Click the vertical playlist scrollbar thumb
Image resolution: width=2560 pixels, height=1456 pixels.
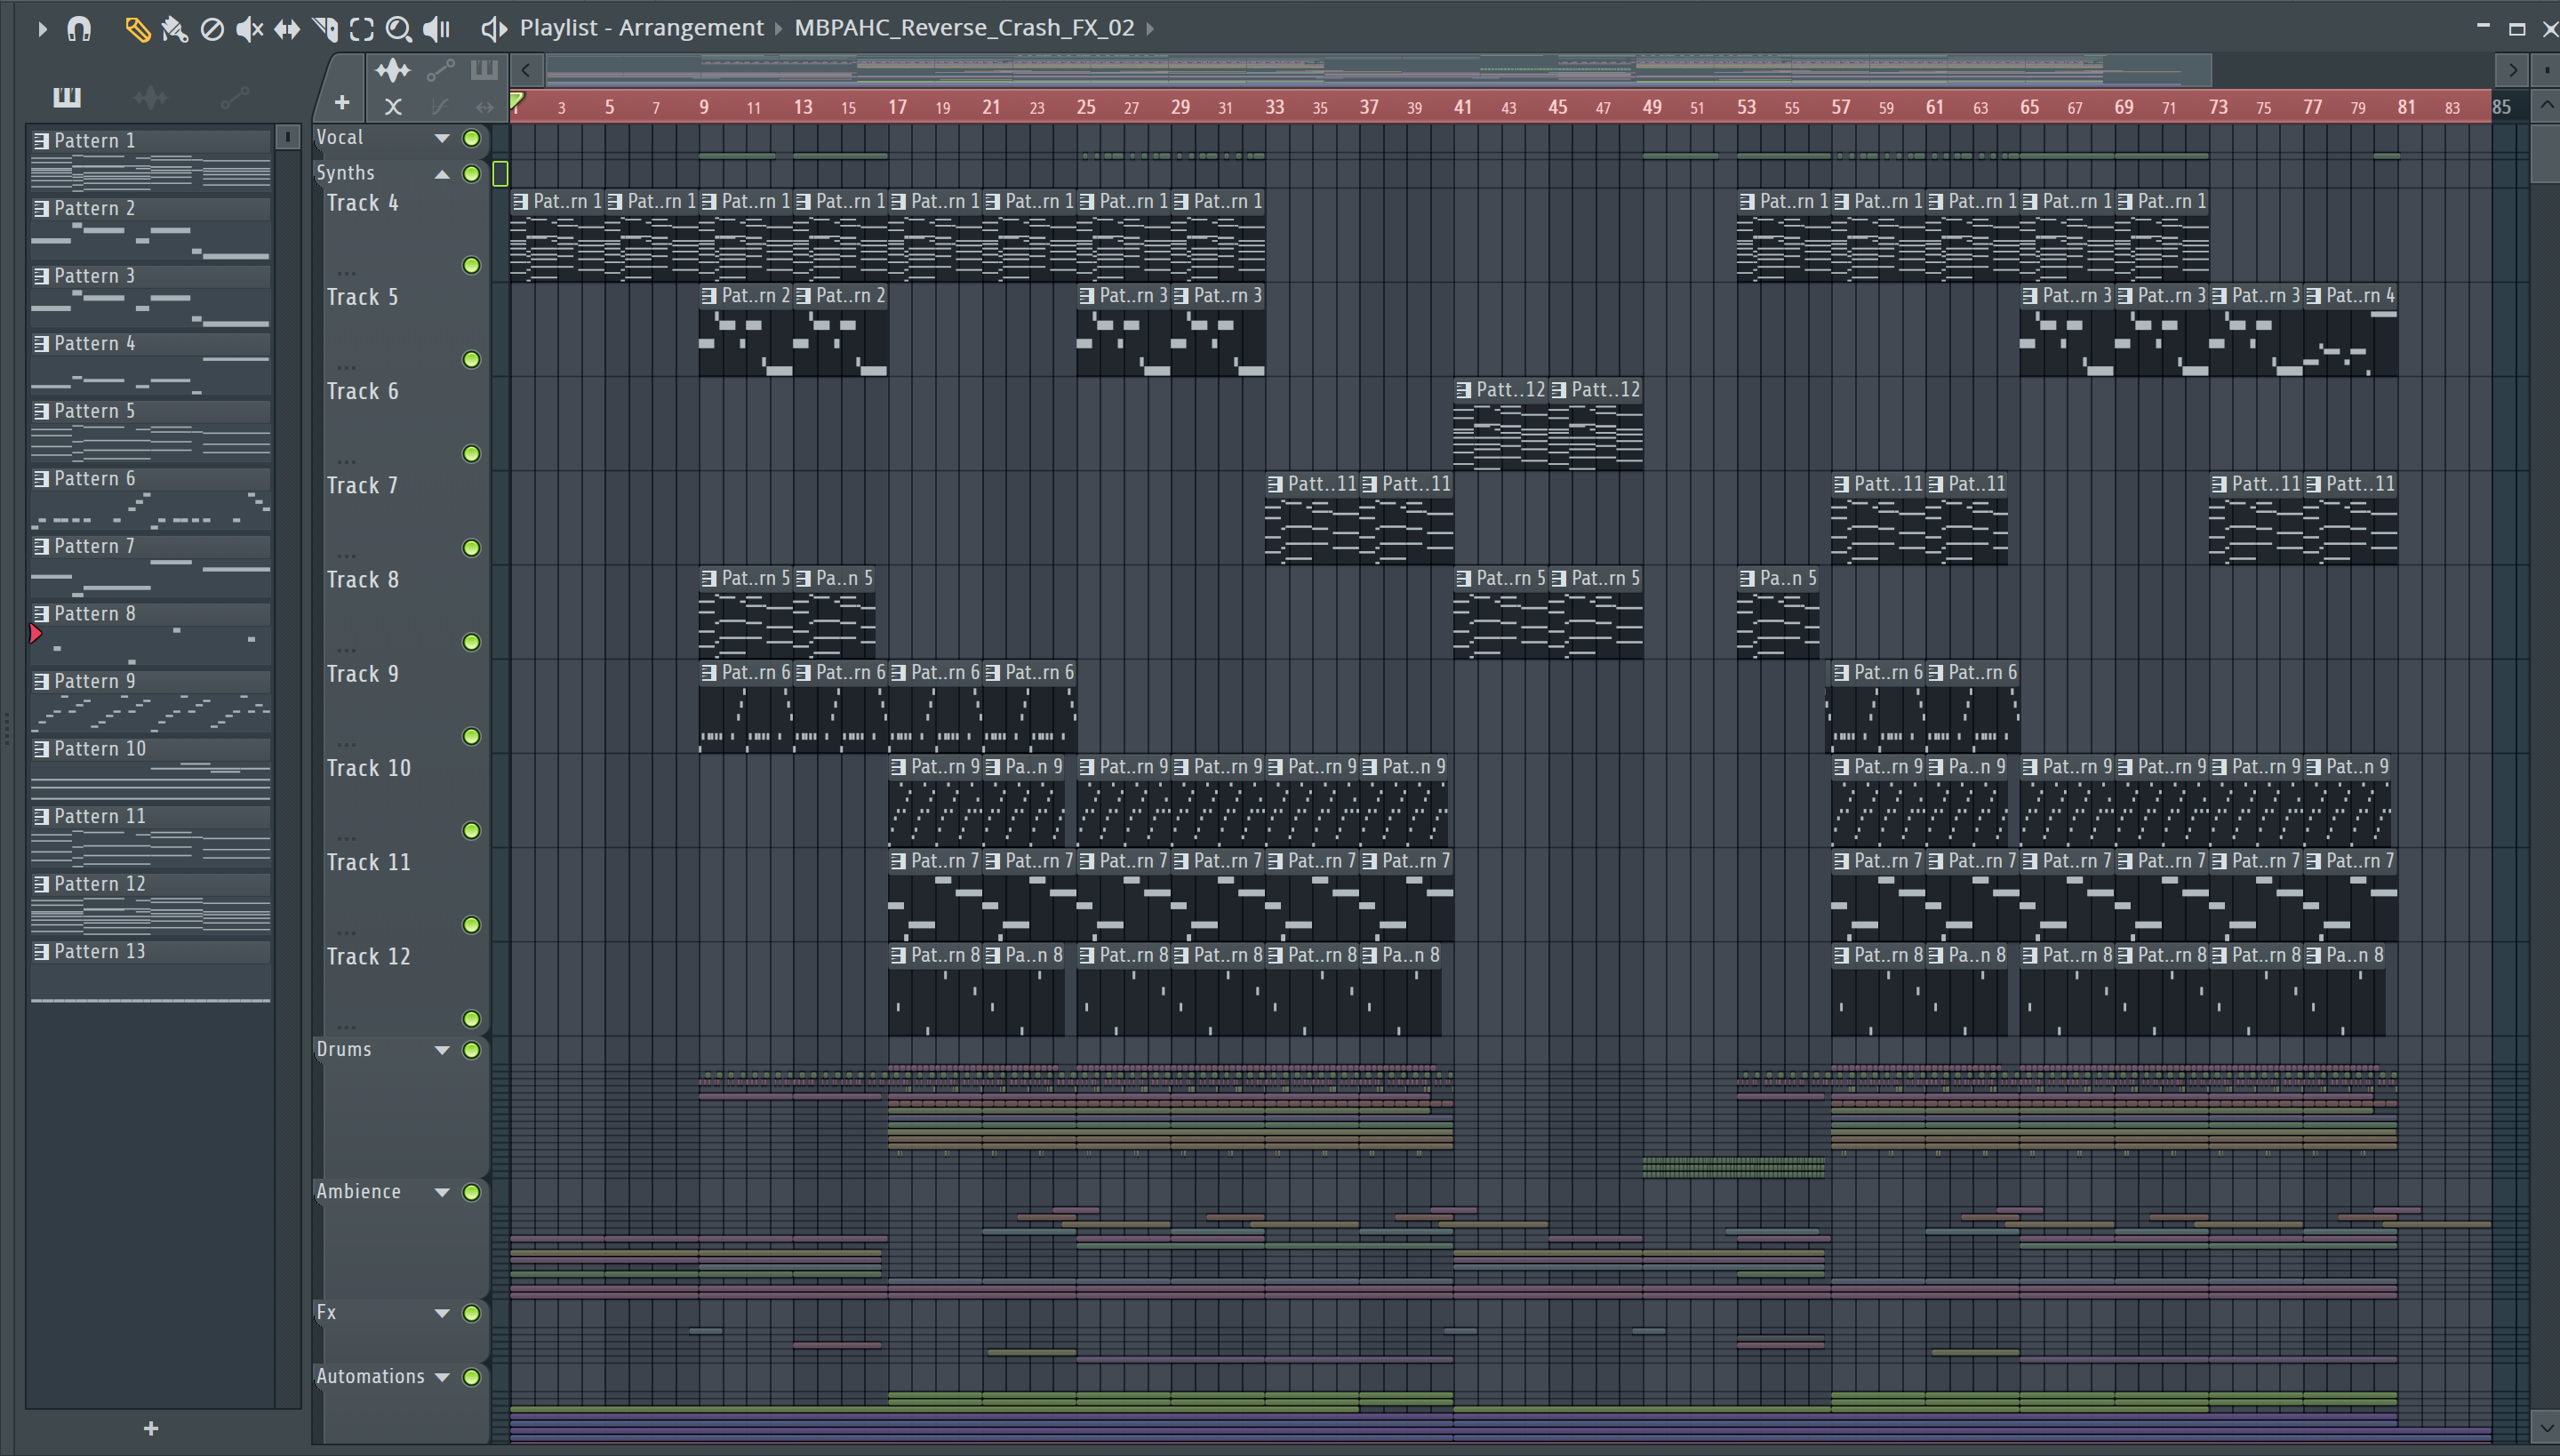click(x=2546, y=152)
